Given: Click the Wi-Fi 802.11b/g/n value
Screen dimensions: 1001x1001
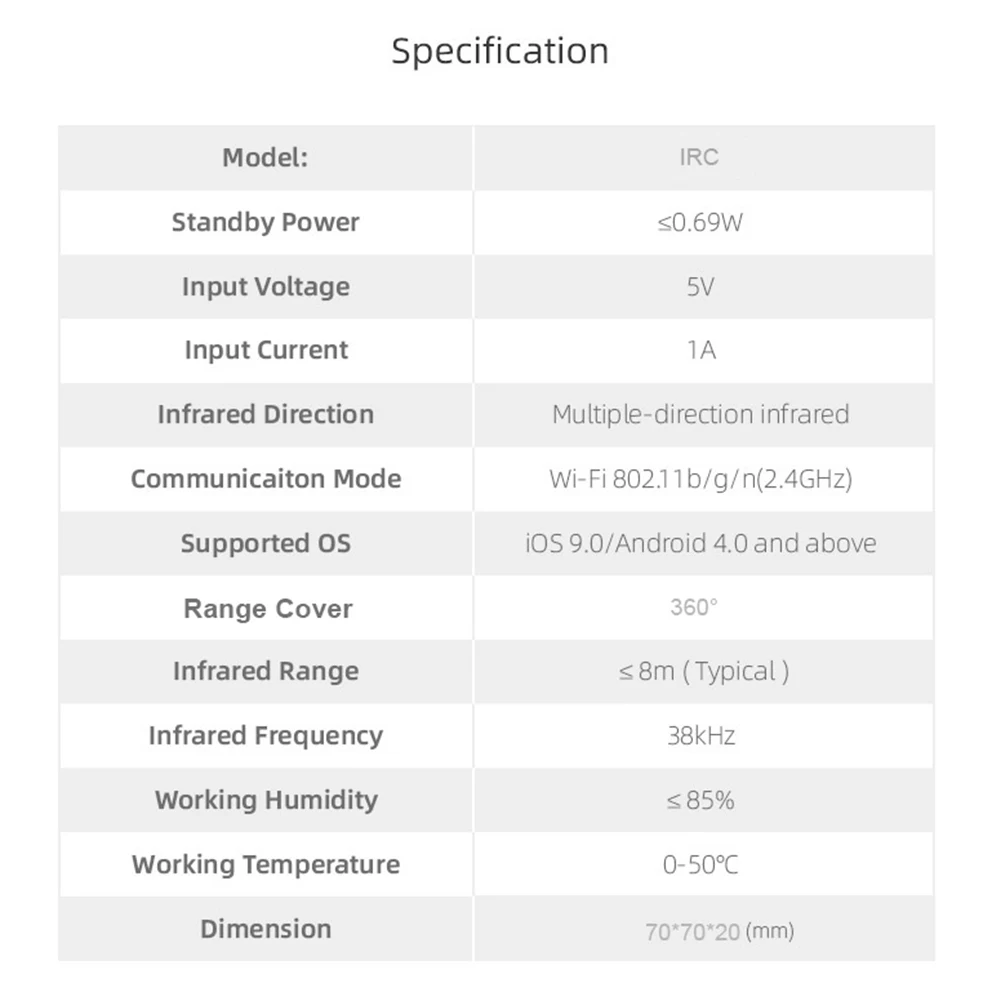Looking at the screenshot, I should click(x=700, y=479).
